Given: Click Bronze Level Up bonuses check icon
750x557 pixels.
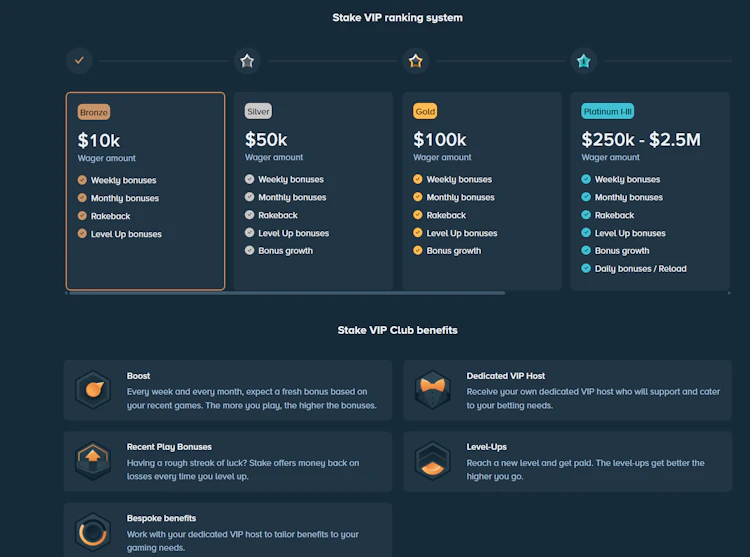Looking at the screenshot, I should [82, 233].
